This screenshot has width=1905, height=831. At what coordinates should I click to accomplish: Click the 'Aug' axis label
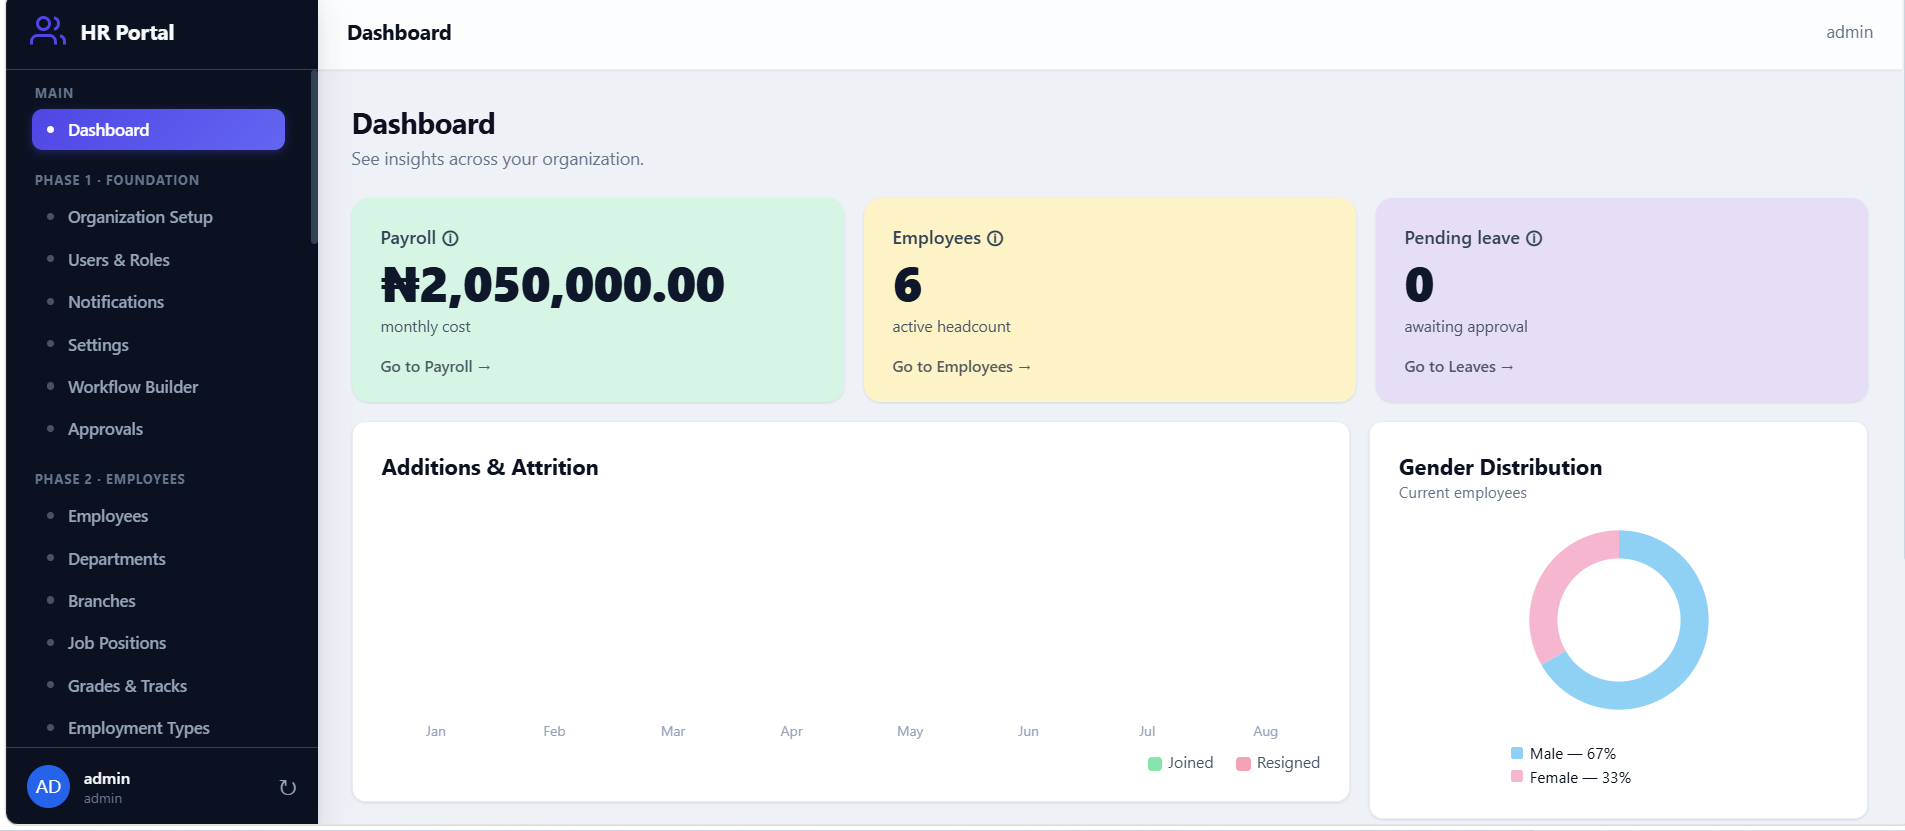pyautogui.click(x=1266, y=731)
